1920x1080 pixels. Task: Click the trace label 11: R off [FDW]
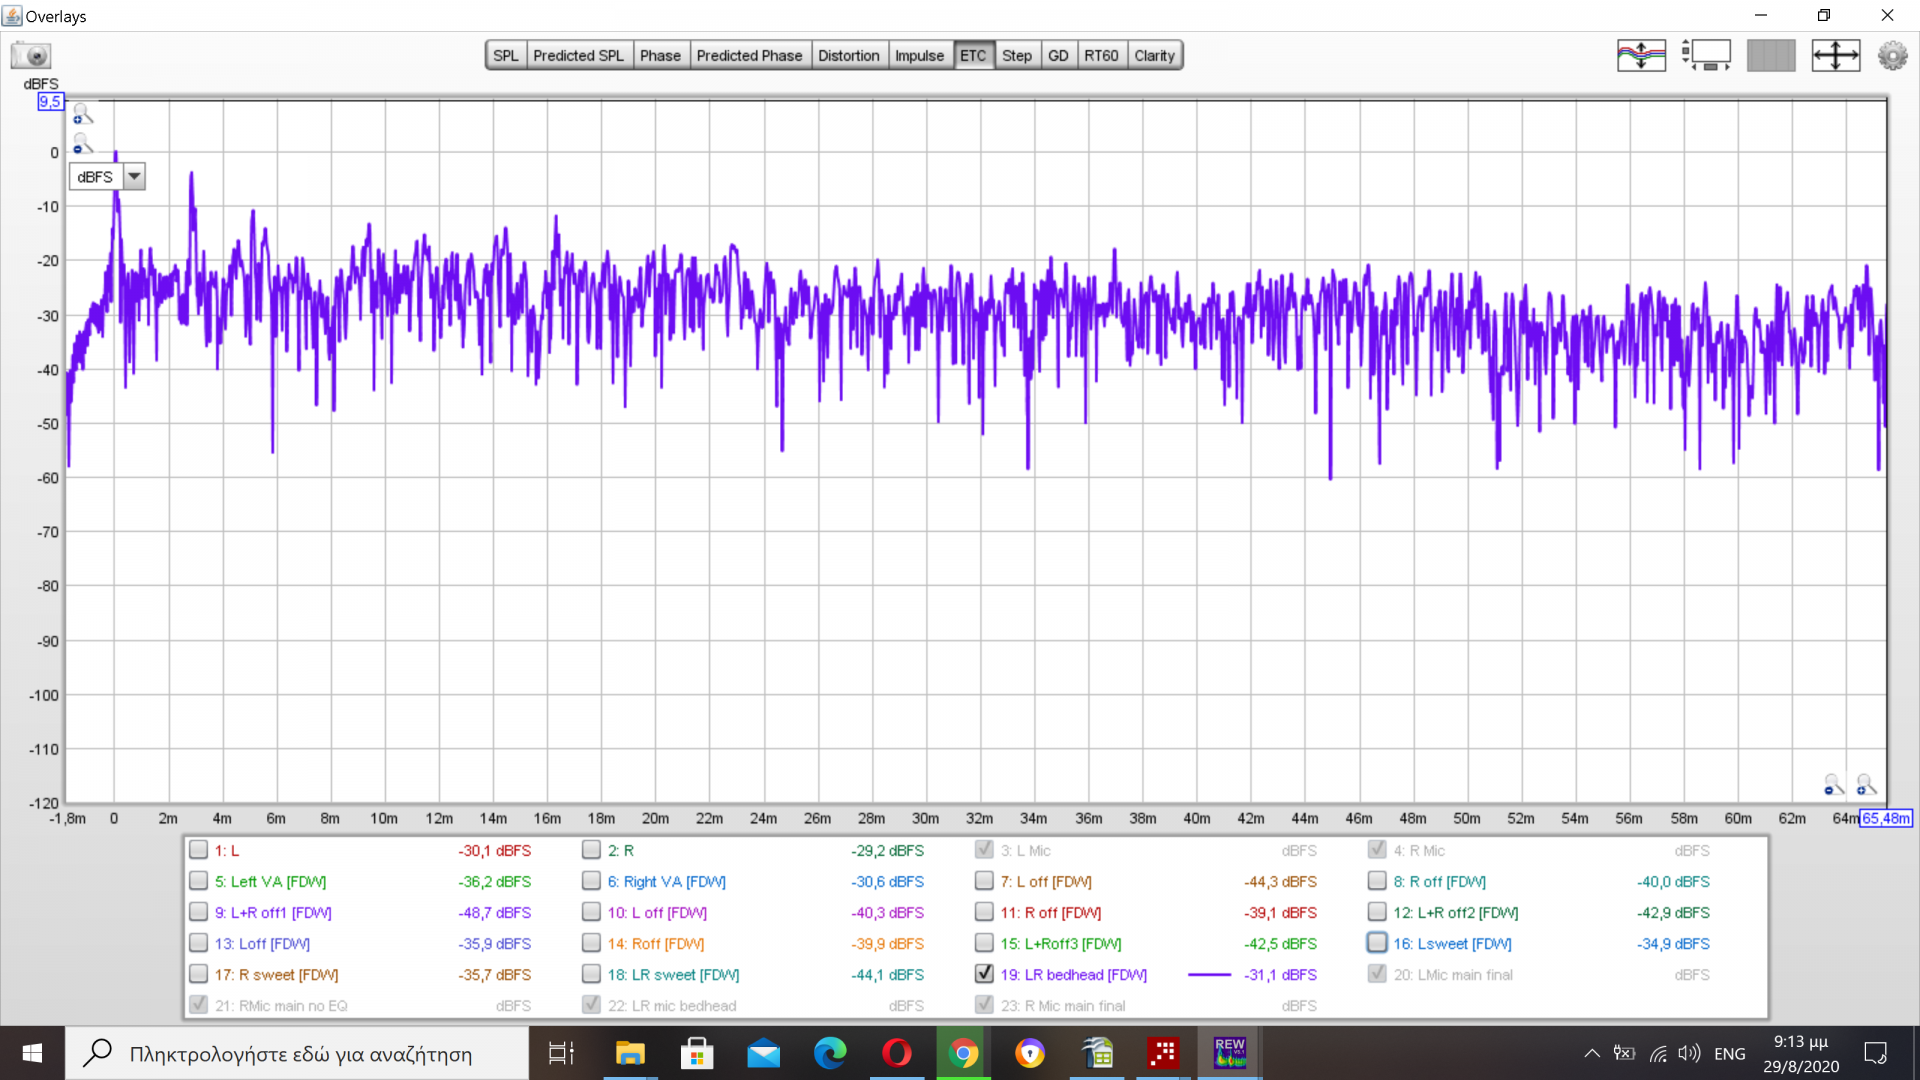(1051, 912)
